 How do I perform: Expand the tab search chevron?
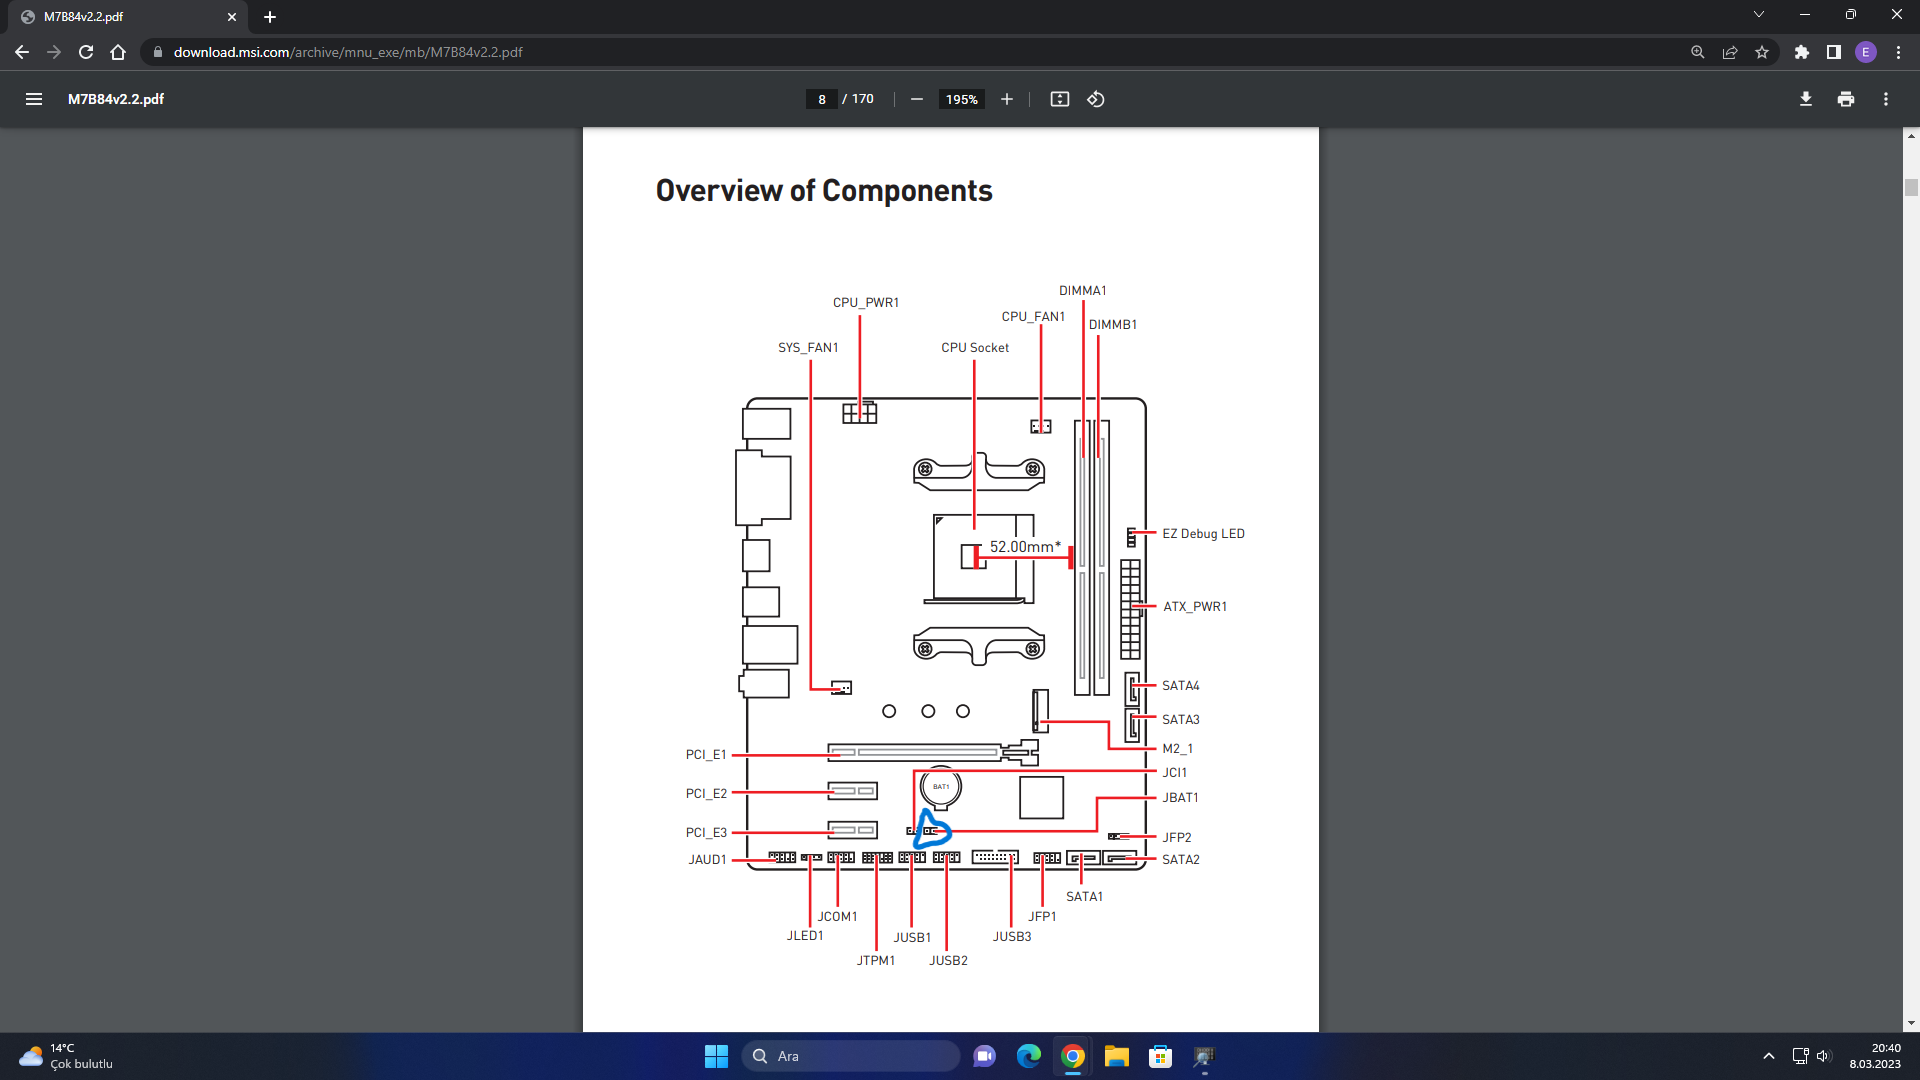1759,15
